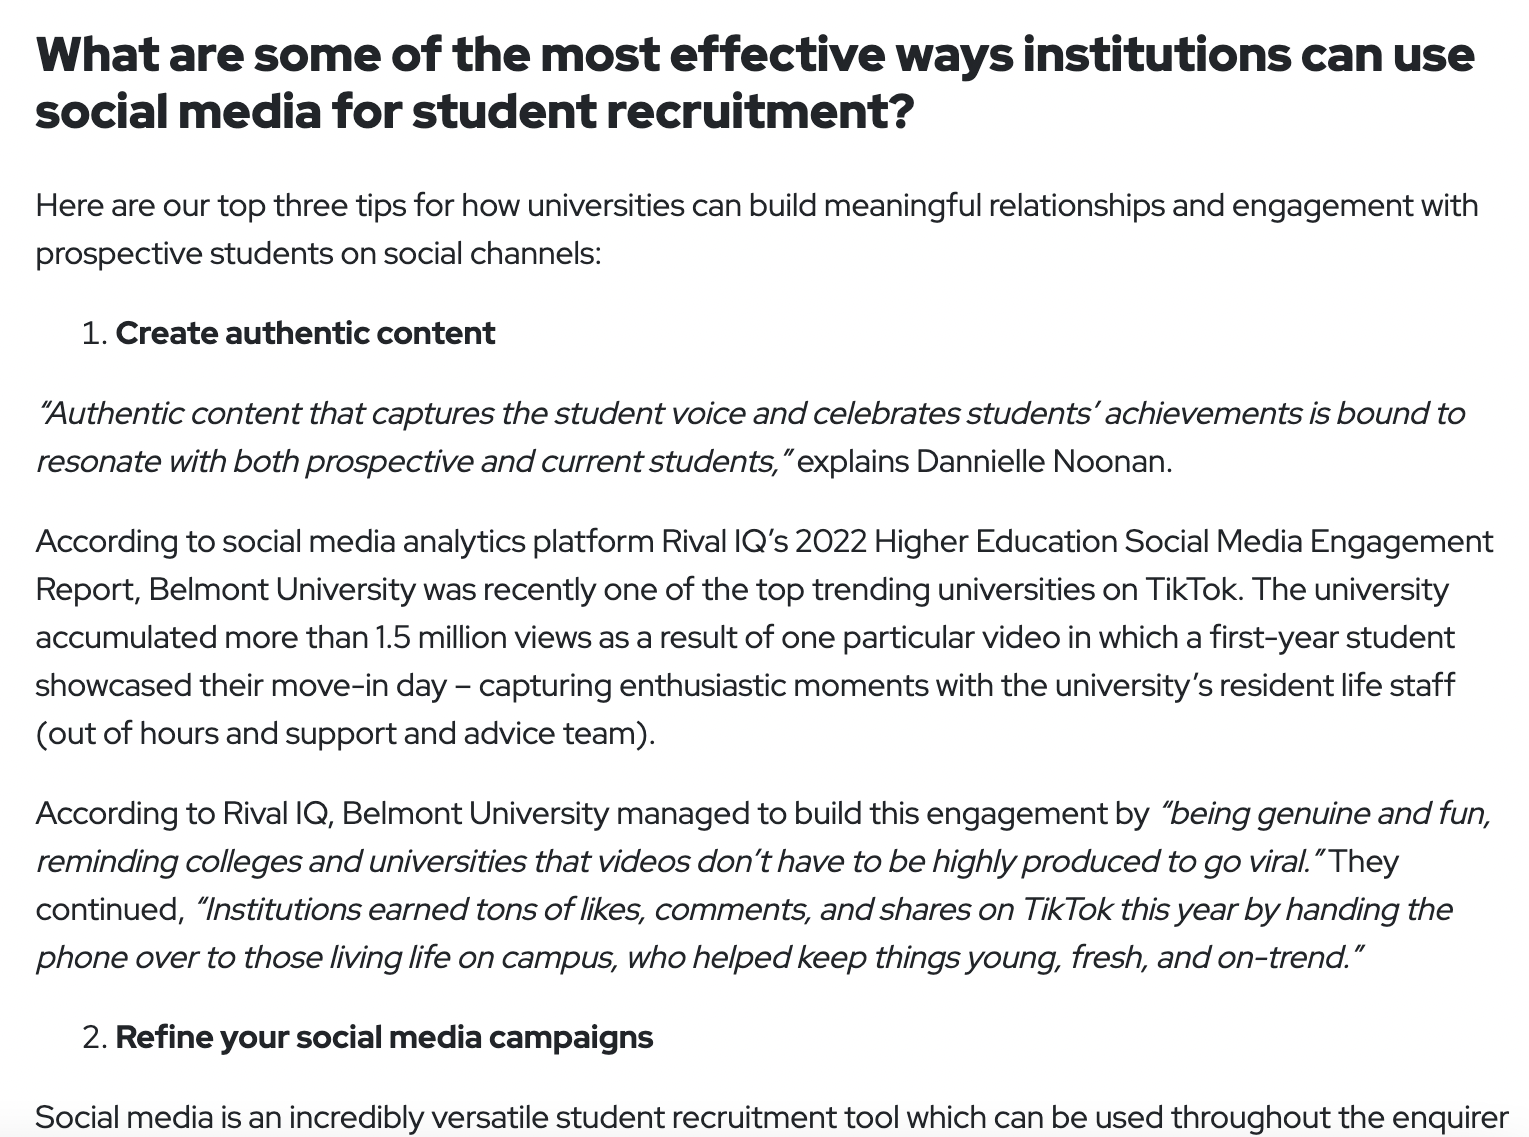Click the "Create authentic content" list heading

(305, 333)
